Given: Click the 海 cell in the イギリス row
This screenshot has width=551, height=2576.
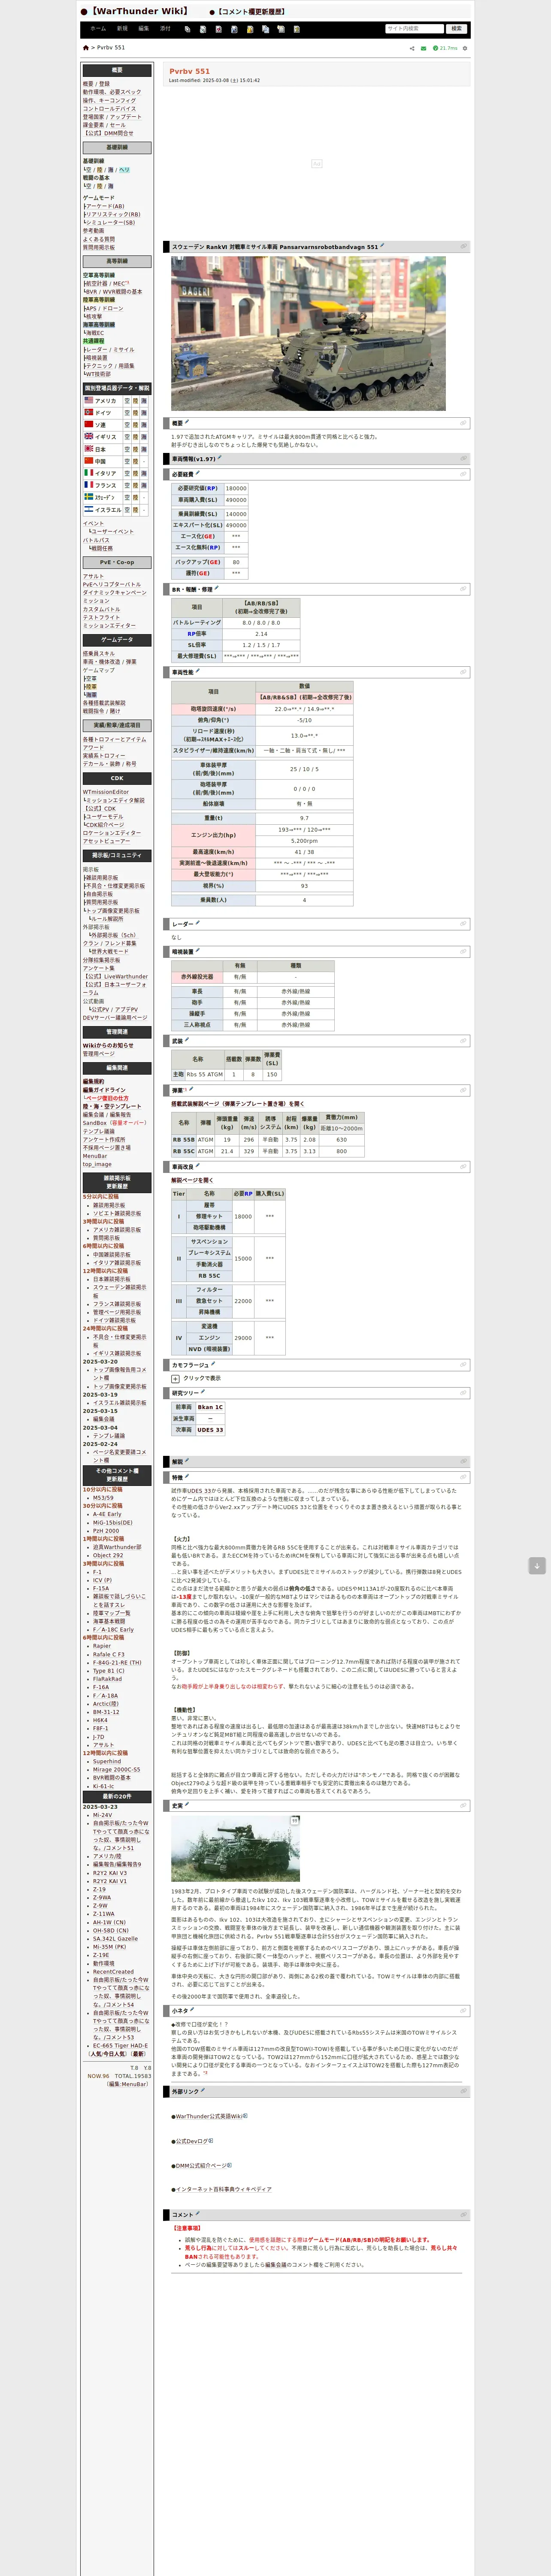Looking at the screenshot, I should point(144,437).
